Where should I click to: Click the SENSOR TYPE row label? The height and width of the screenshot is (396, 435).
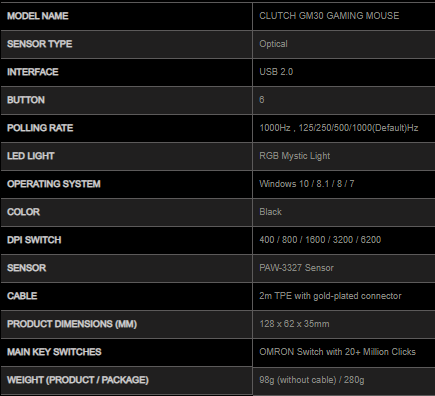click(x=40, y=44)
